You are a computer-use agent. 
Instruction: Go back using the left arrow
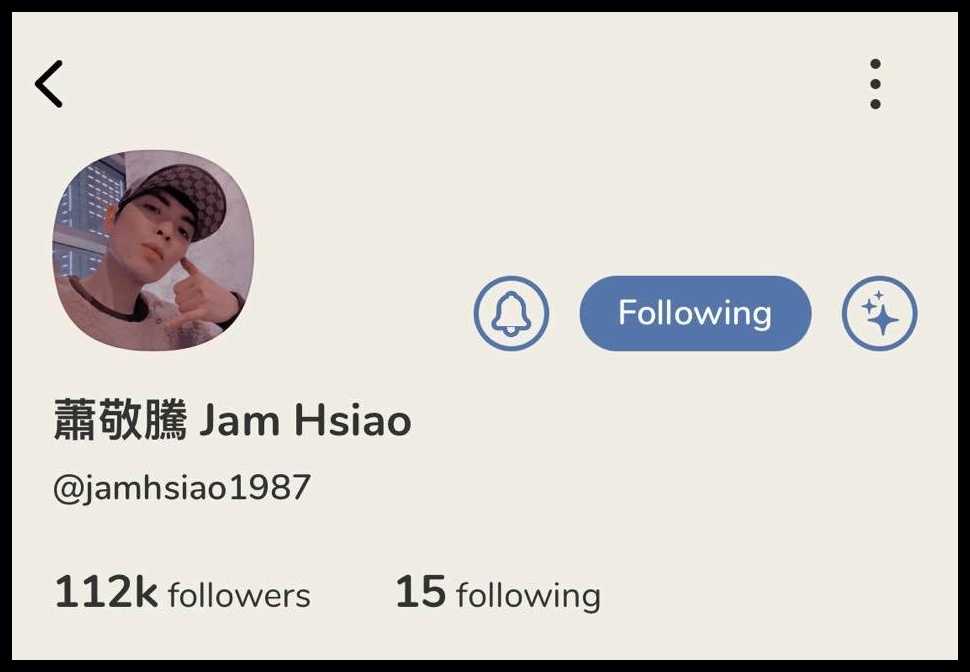[x=49, y=84]
